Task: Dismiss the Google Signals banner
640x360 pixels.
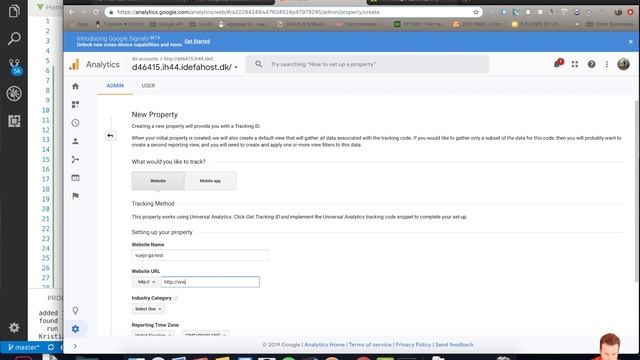Action: tap(631, 42)
